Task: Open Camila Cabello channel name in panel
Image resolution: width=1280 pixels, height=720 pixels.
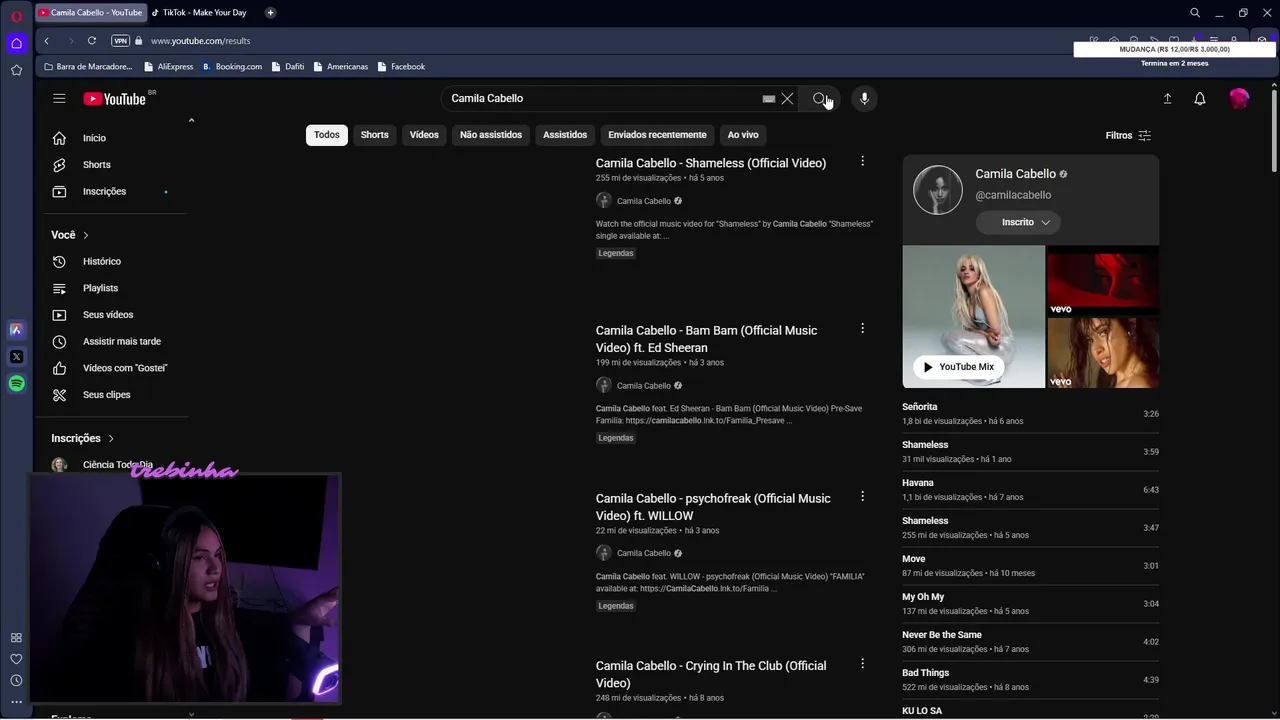Action: 1015,174
